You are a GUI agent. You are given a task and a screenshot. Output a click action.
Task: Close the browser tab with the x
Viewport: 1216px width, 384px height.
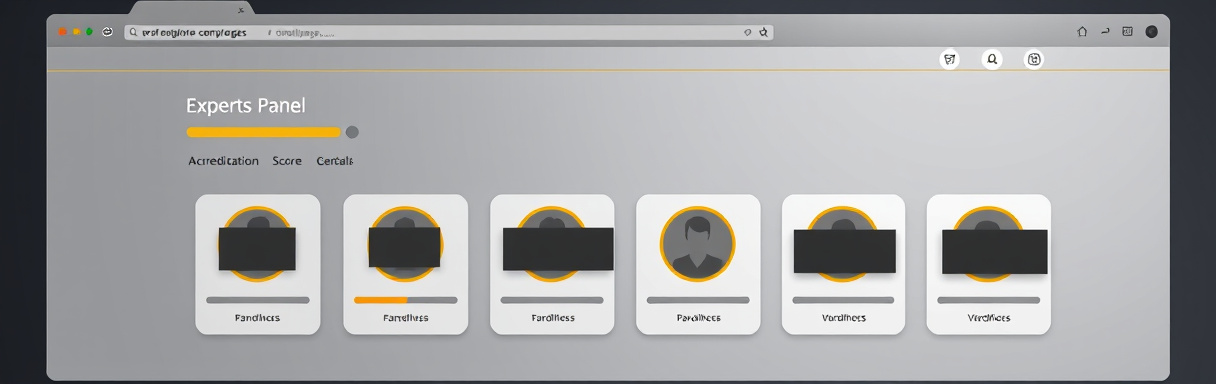[x=241, y=9]
